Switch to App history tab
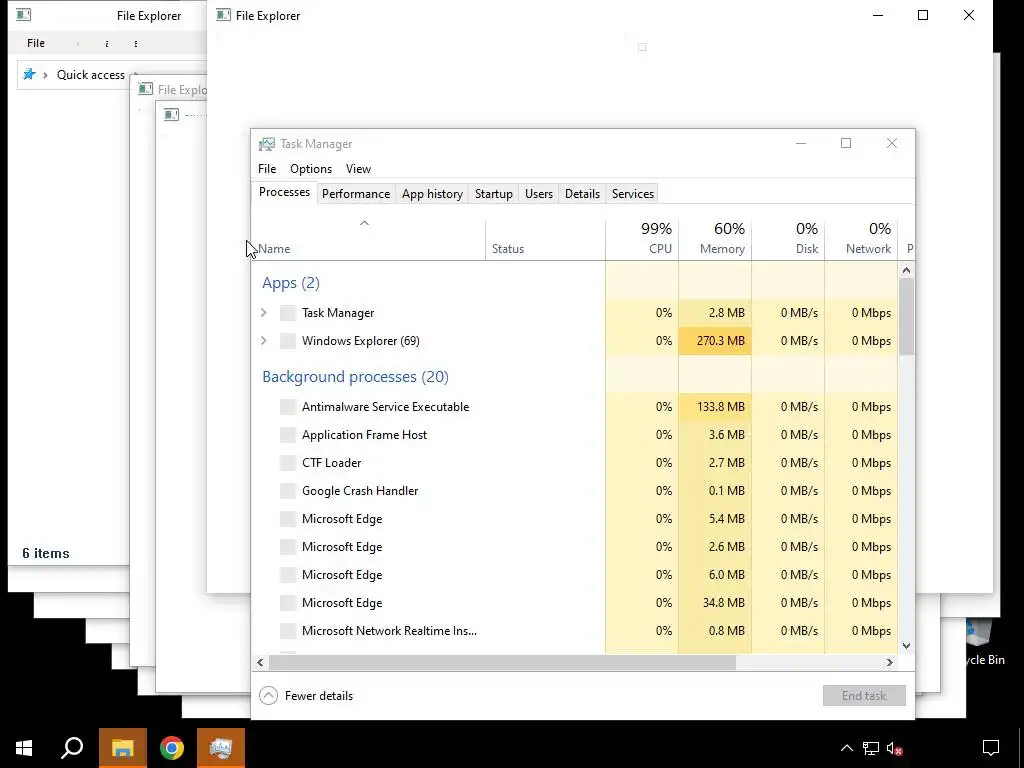Viewport: 1024px width, 768px height. [432, 194]
